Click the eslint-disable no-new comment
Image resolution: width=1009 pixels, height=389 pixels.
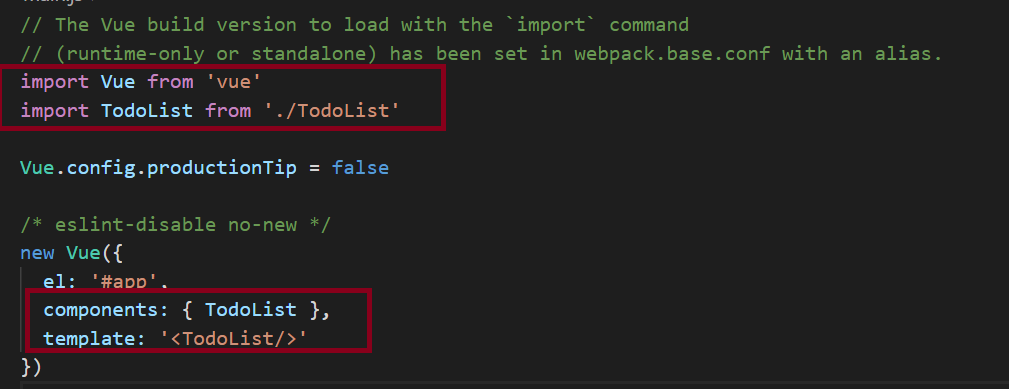[x=176, y=224]
